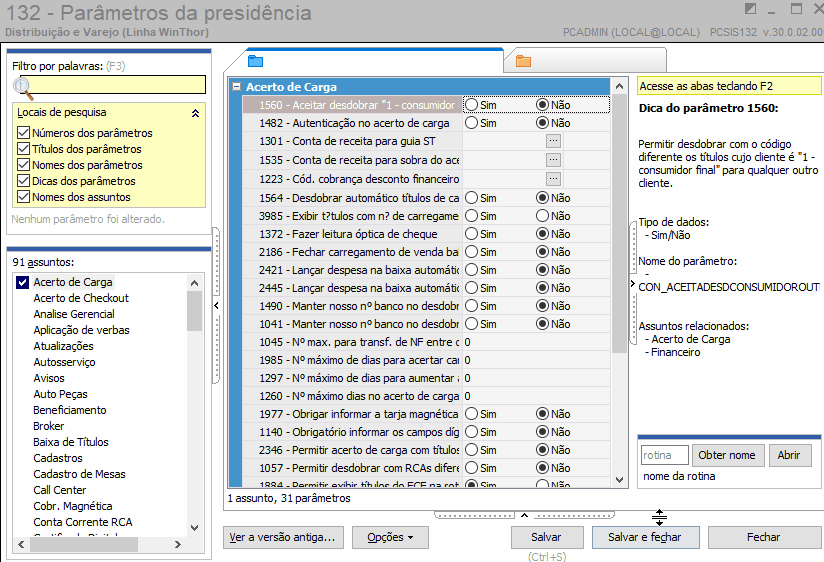This screenshot has width=824, height=562.
Task: Click the magnifier search icon
Action: coord(22,88)
